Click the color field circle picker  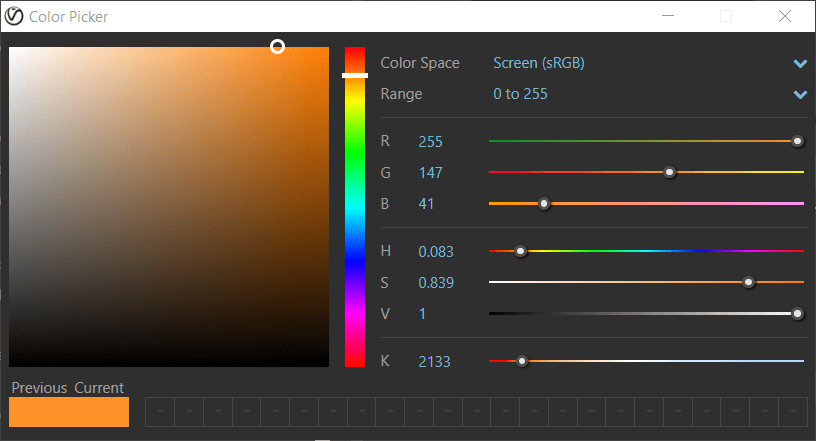point(277,47)
